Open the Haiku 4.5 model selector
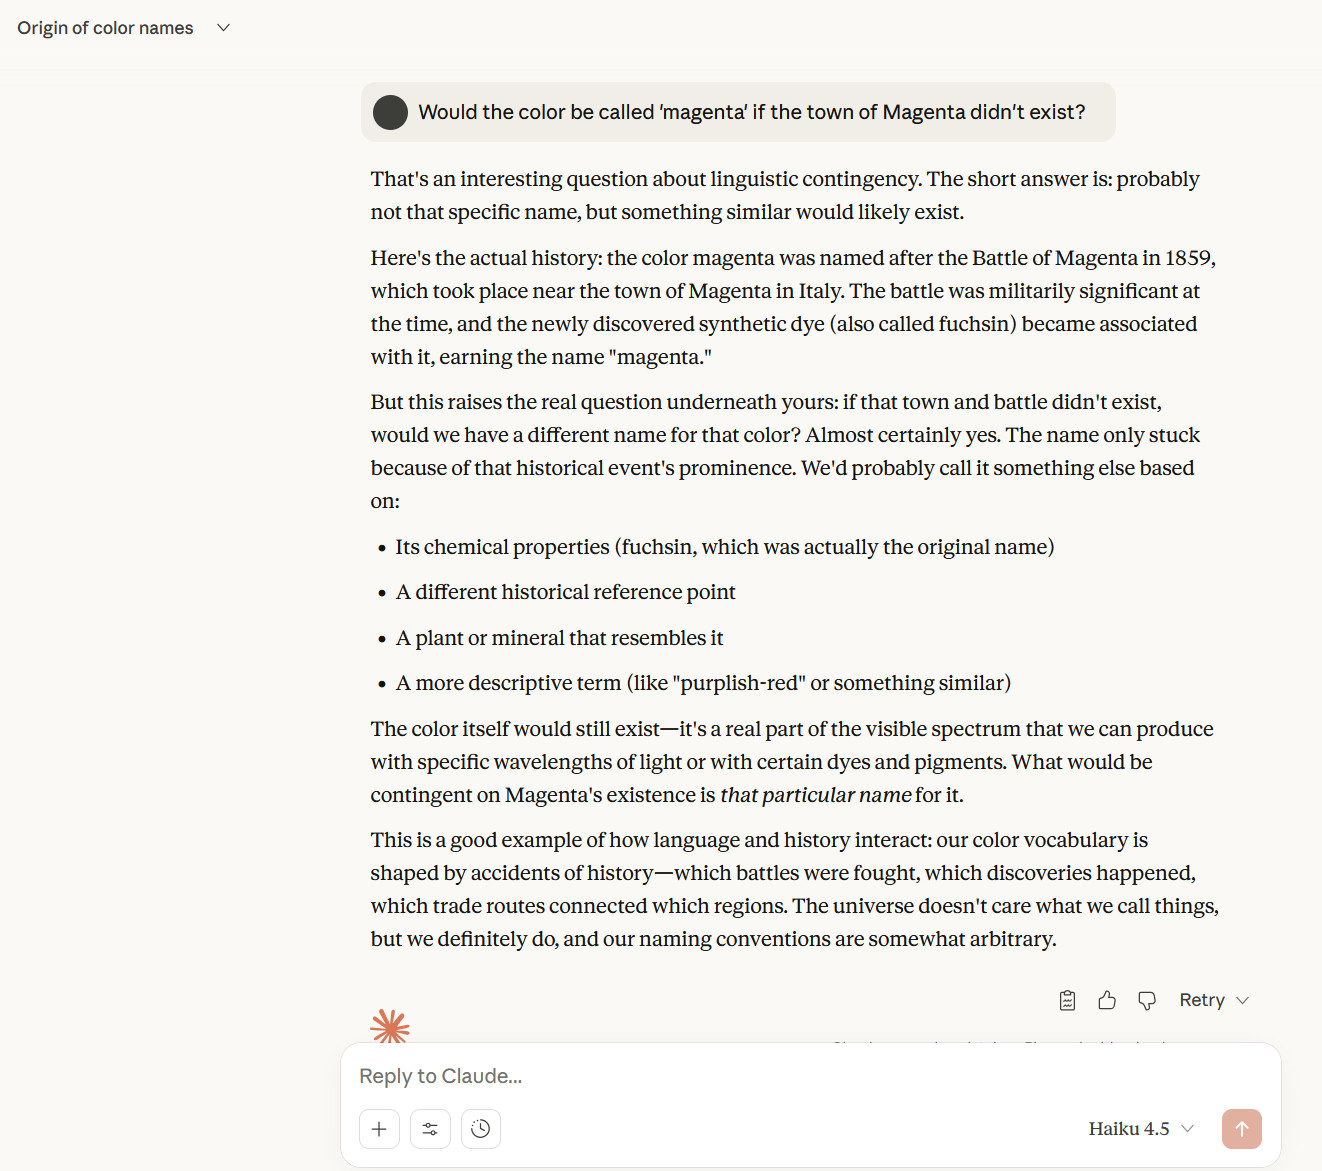This screenshot has height=1171, width=1322. pyautogui.click(x=1140, y=1128)
